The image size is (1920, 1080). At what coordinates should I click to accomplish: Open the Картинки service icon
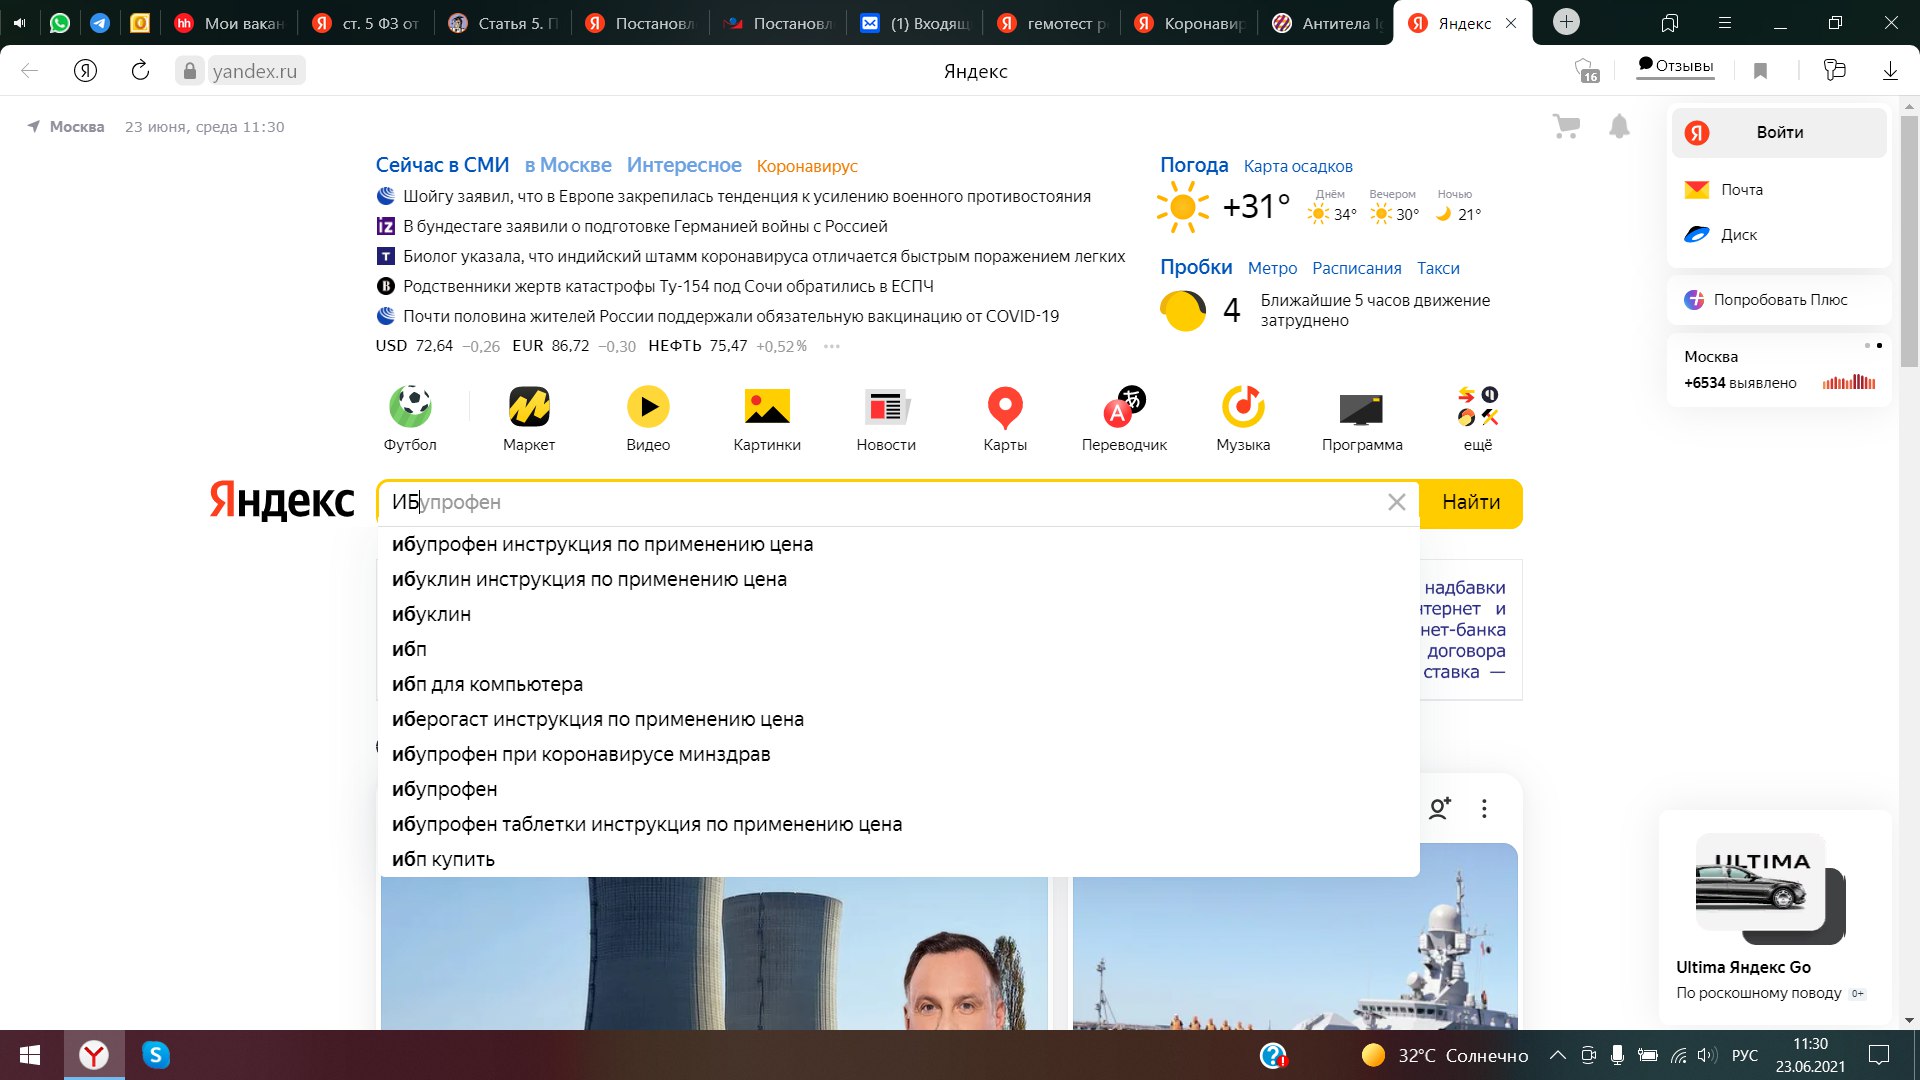click(767, 418)
